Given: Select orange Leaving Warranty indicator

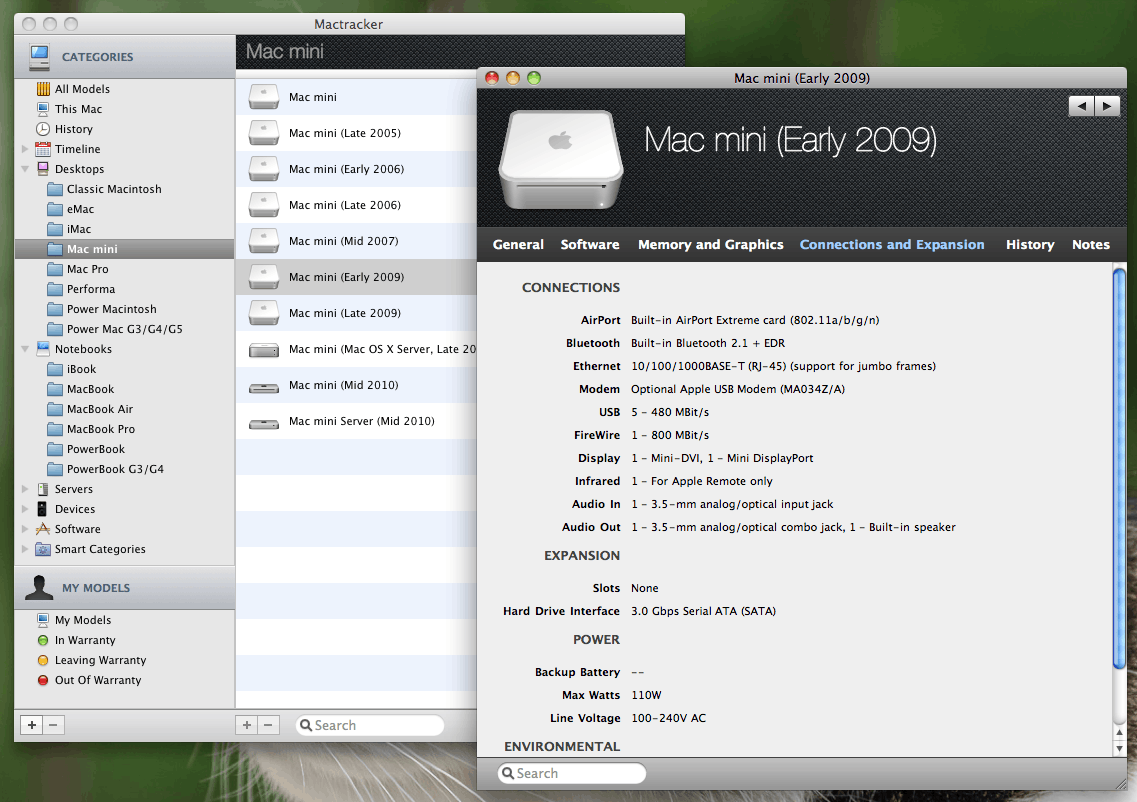Looking at the screenshot, I should (x=43, y=660).
